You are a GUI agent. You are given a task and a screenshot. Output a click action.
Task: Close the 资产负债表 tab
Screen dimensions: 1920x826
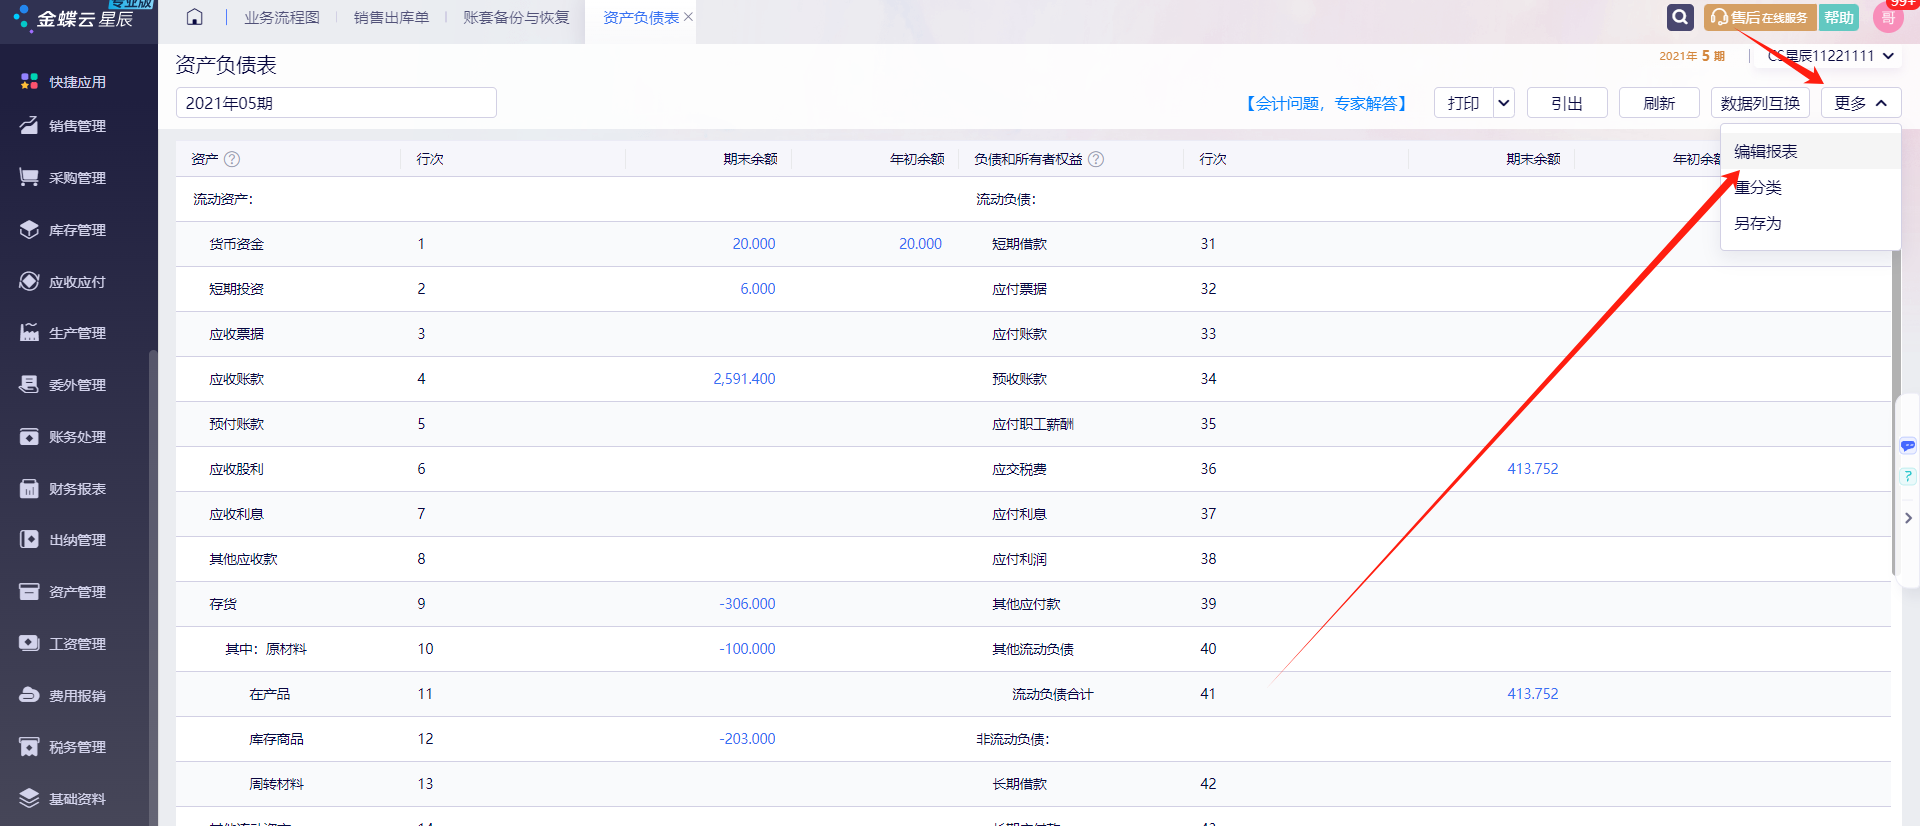688,17
